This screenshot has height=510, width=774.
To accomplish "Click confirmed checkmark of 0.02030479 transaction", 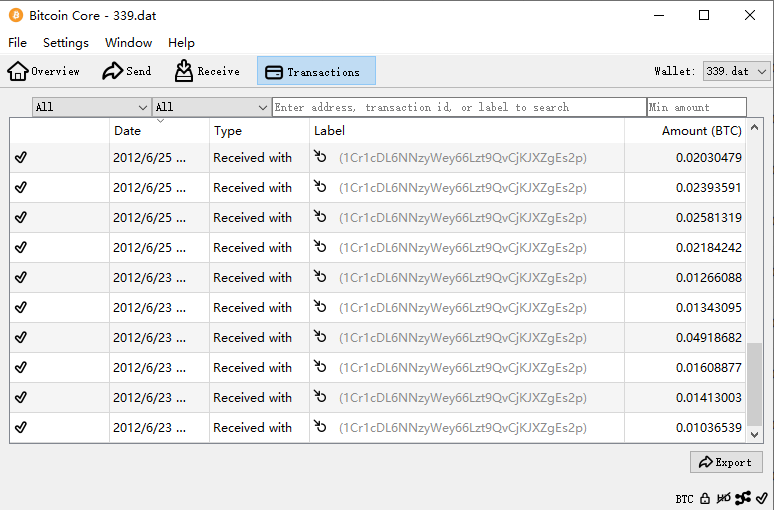I will click(21, 158).
